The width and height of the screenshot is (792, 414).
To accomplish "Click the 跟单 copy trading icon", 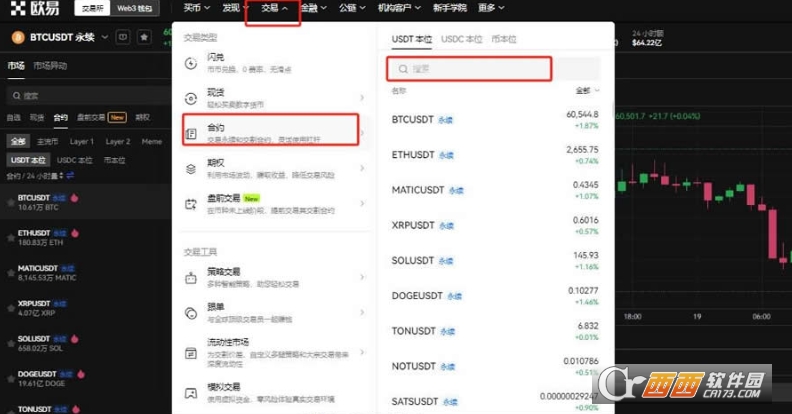I will click(x=191, y=312).
